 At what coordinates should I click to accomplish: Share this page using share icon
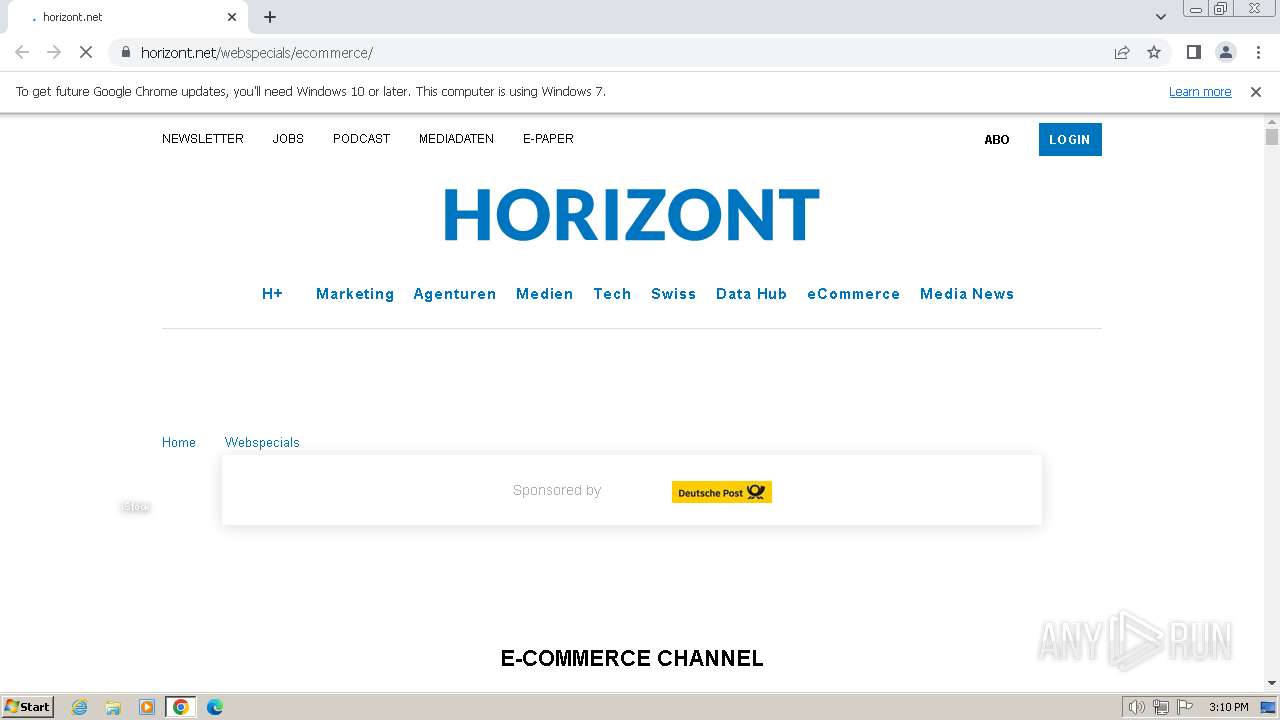click(1122, 52)
